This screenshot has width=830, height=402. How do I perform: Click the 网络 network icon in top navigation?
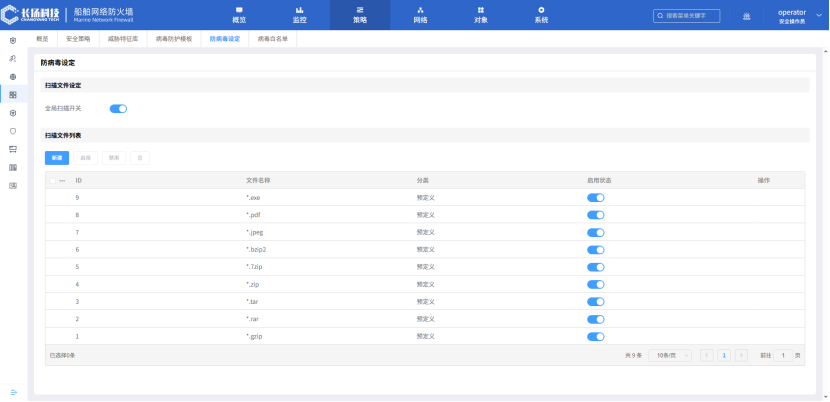pyautogui.click(x=420, y=10)
